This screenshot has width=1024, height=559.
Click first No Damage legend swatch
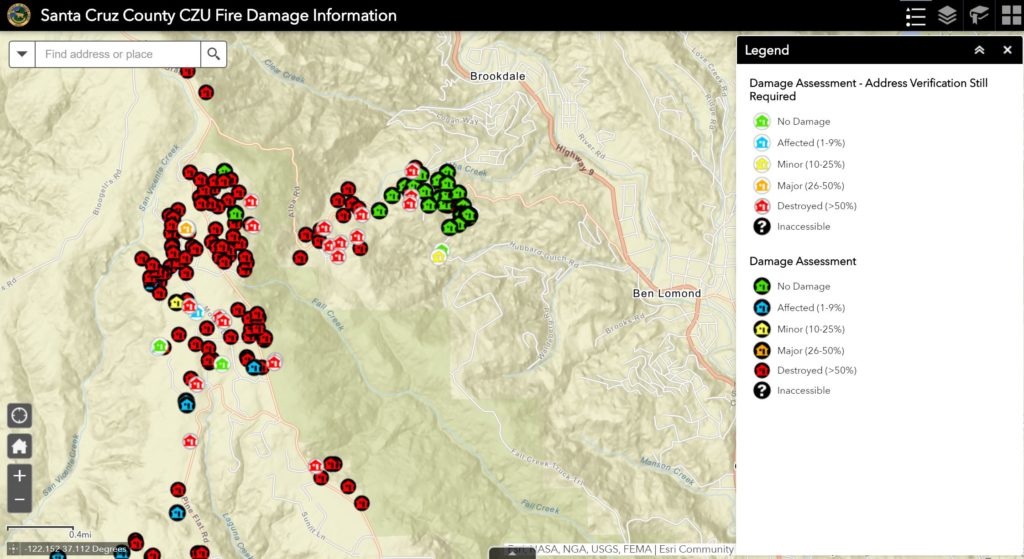coord(761,121)
